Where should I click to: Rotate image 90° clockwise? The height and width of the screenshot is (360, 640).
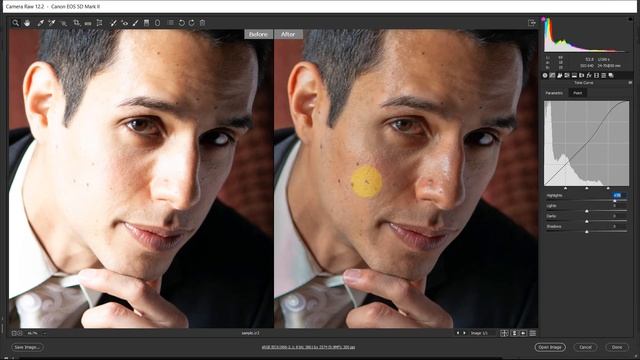pos(192,23)
